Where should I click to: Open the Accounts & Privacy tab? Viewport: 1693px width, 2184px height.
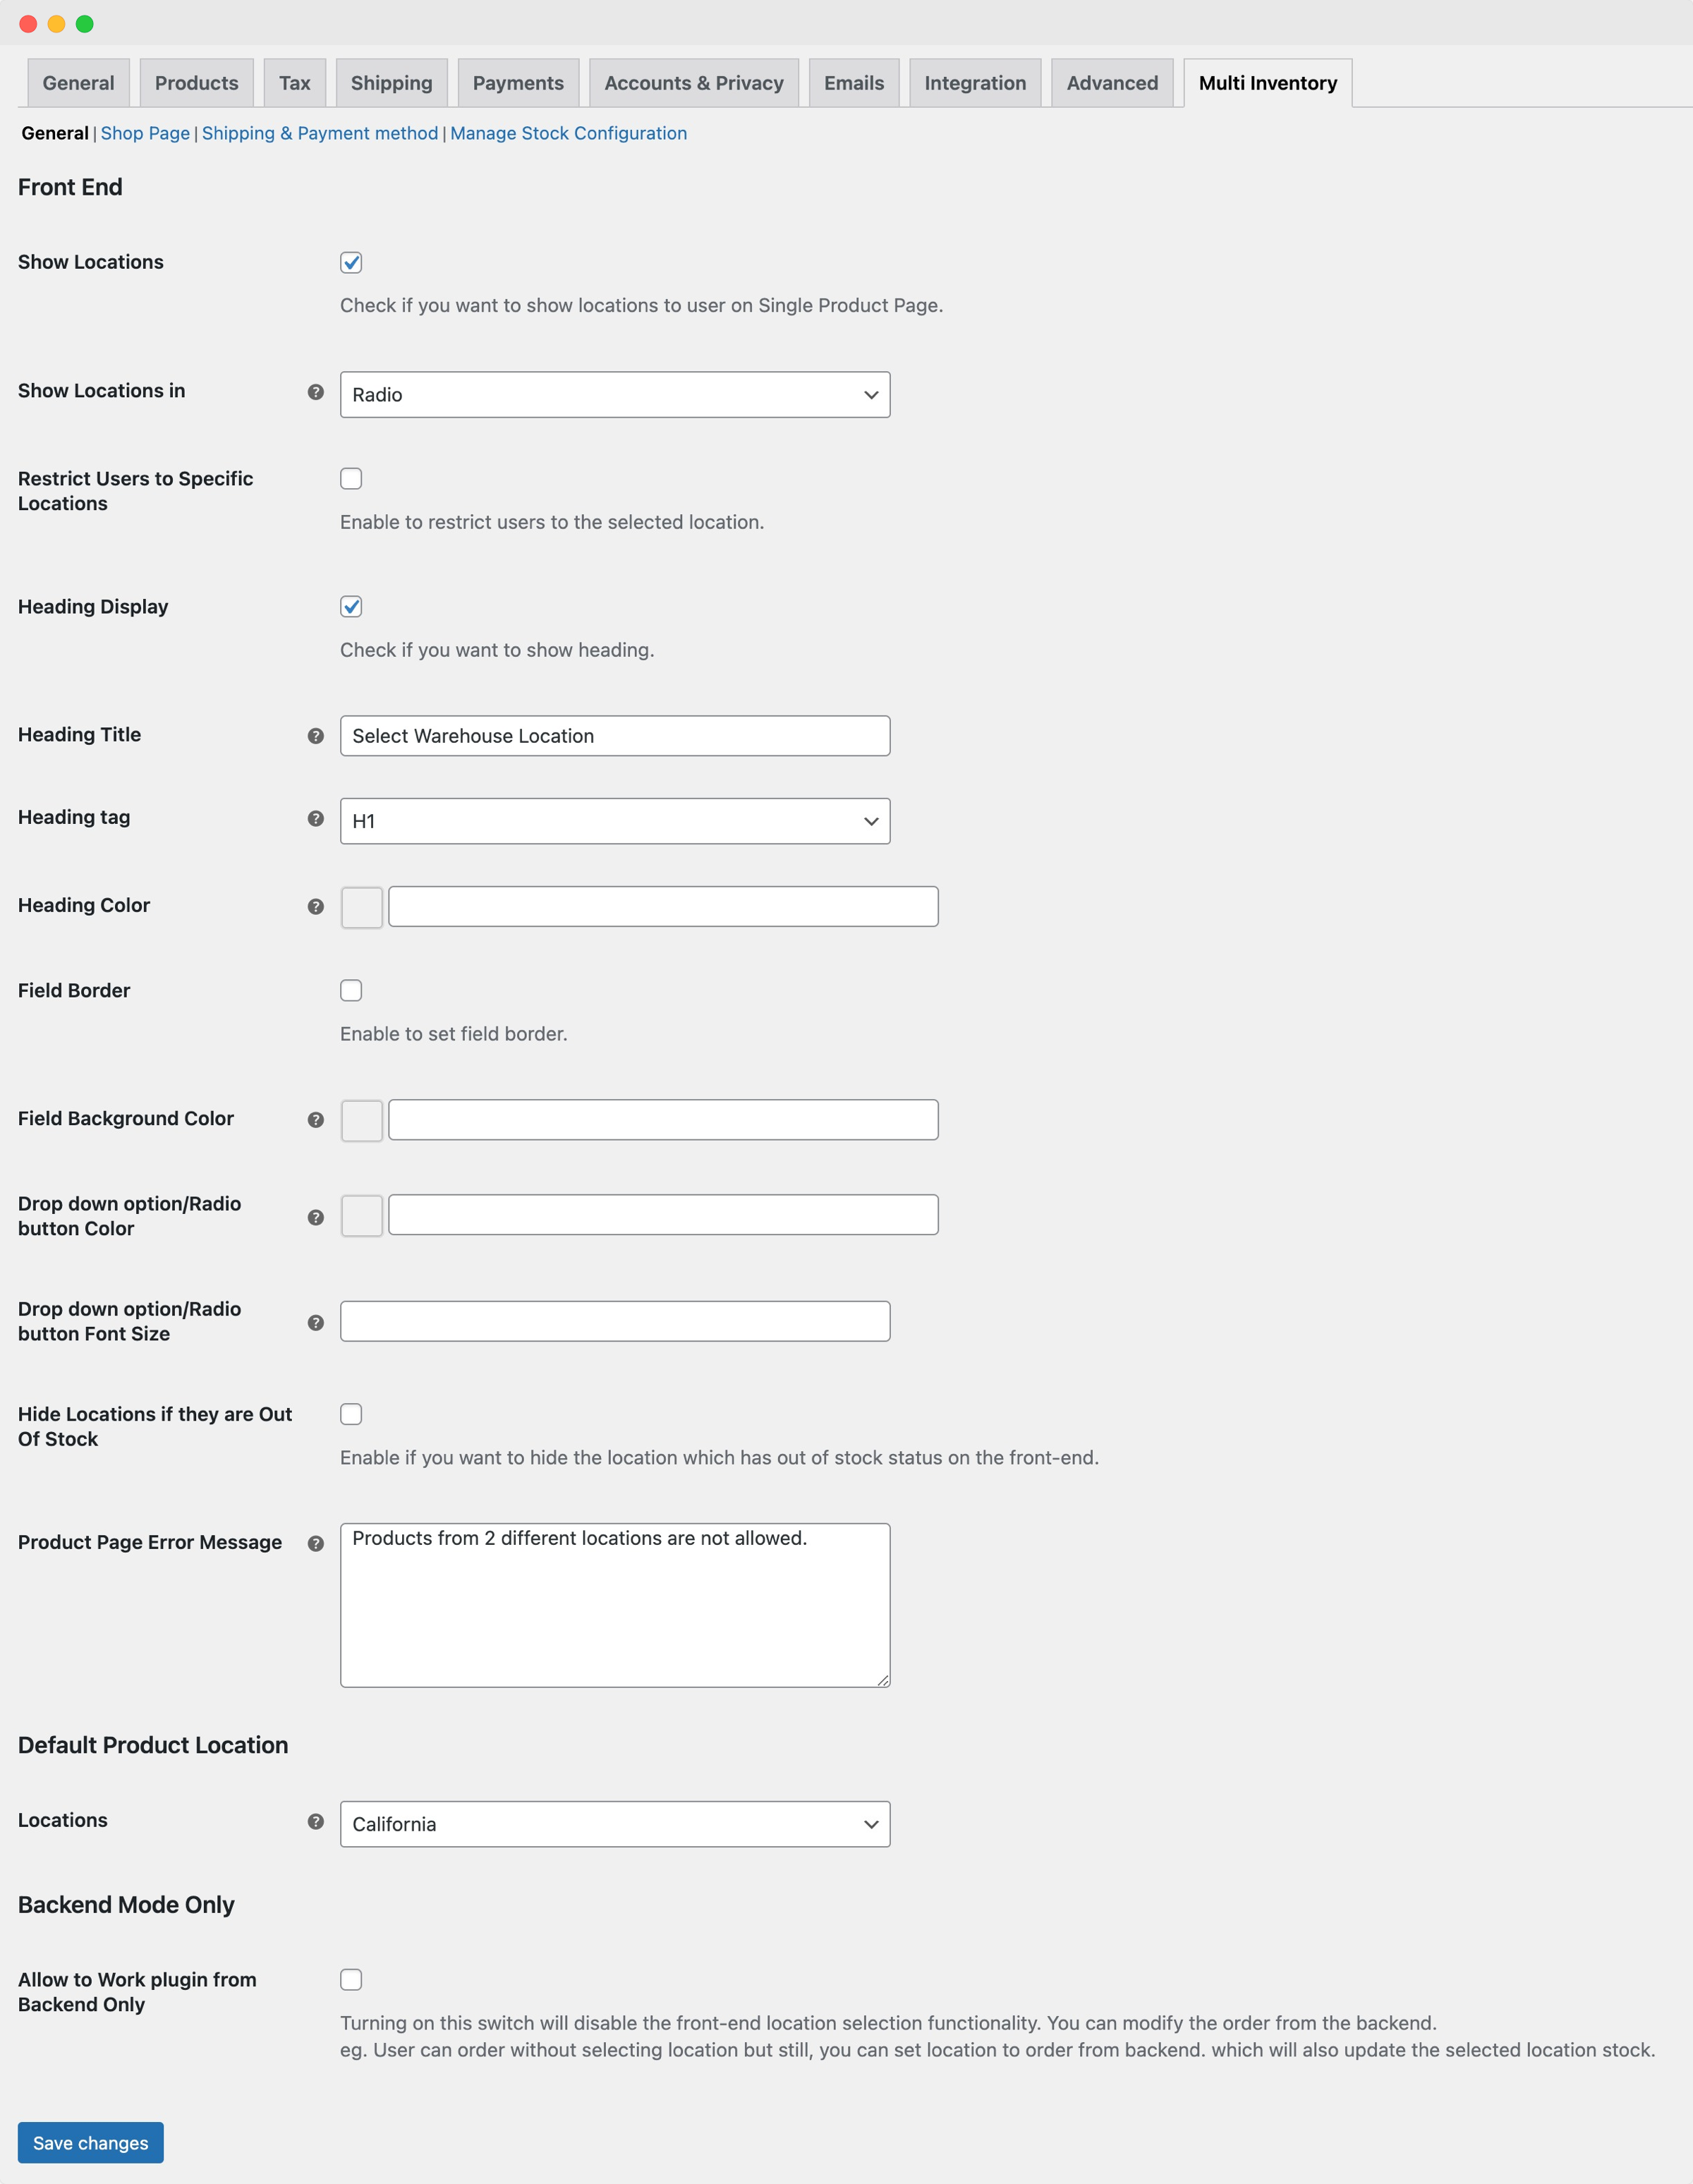693,83
